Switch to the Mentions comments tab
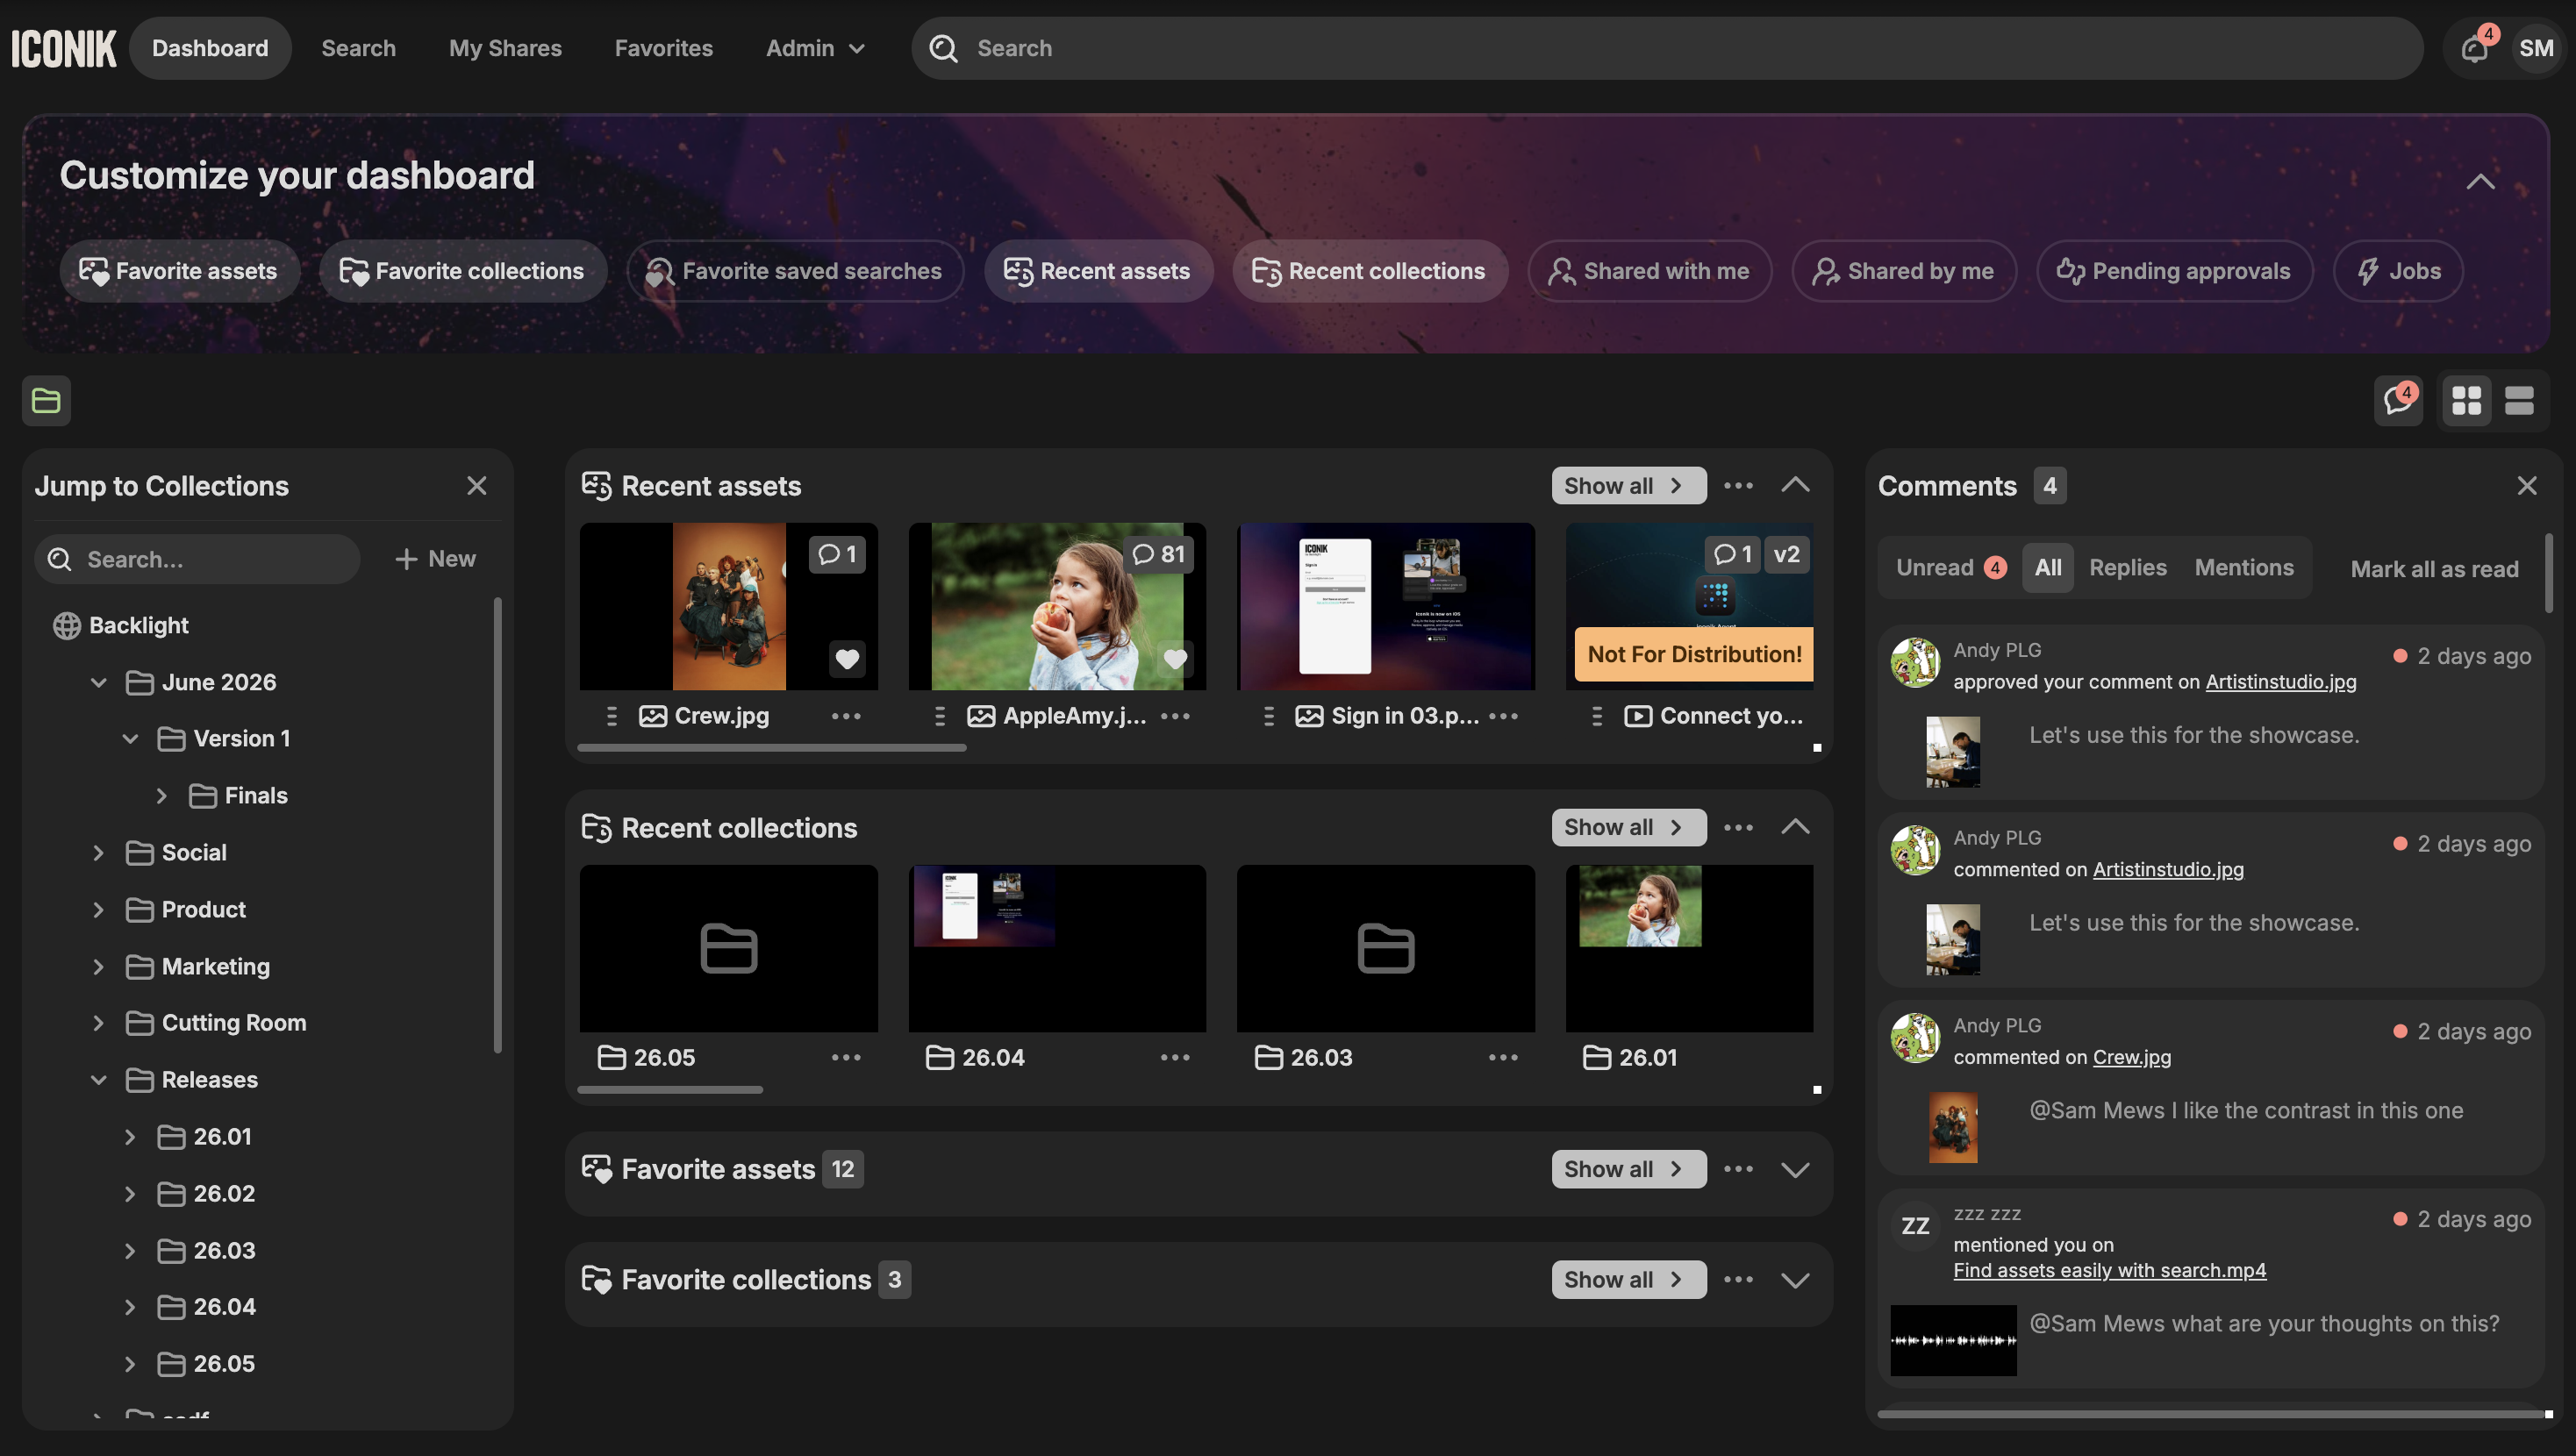 [x=2244, y=568]
